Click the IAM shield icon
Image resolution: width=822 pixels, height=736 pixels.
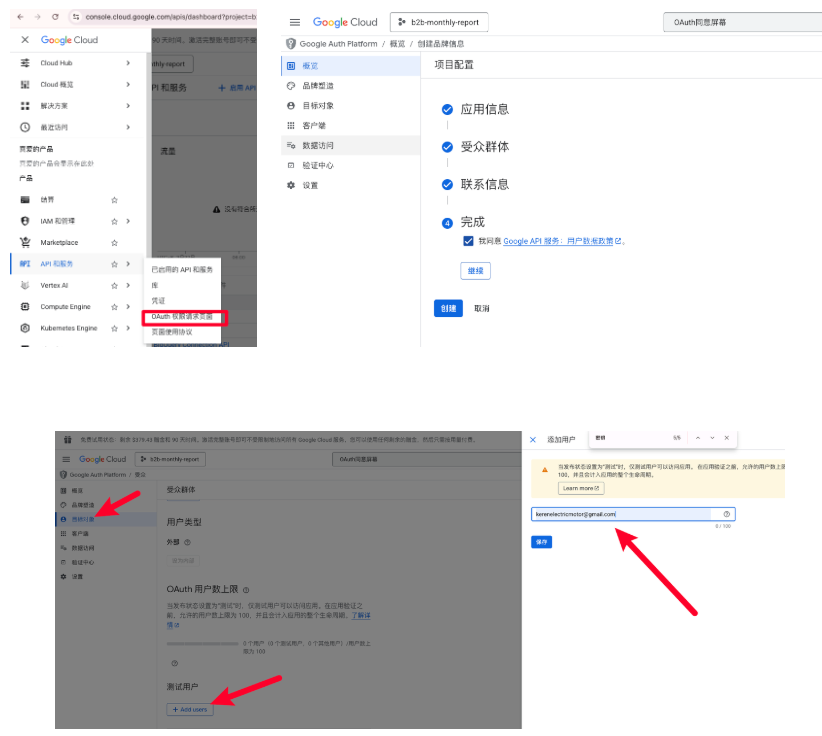click(25, 221)
